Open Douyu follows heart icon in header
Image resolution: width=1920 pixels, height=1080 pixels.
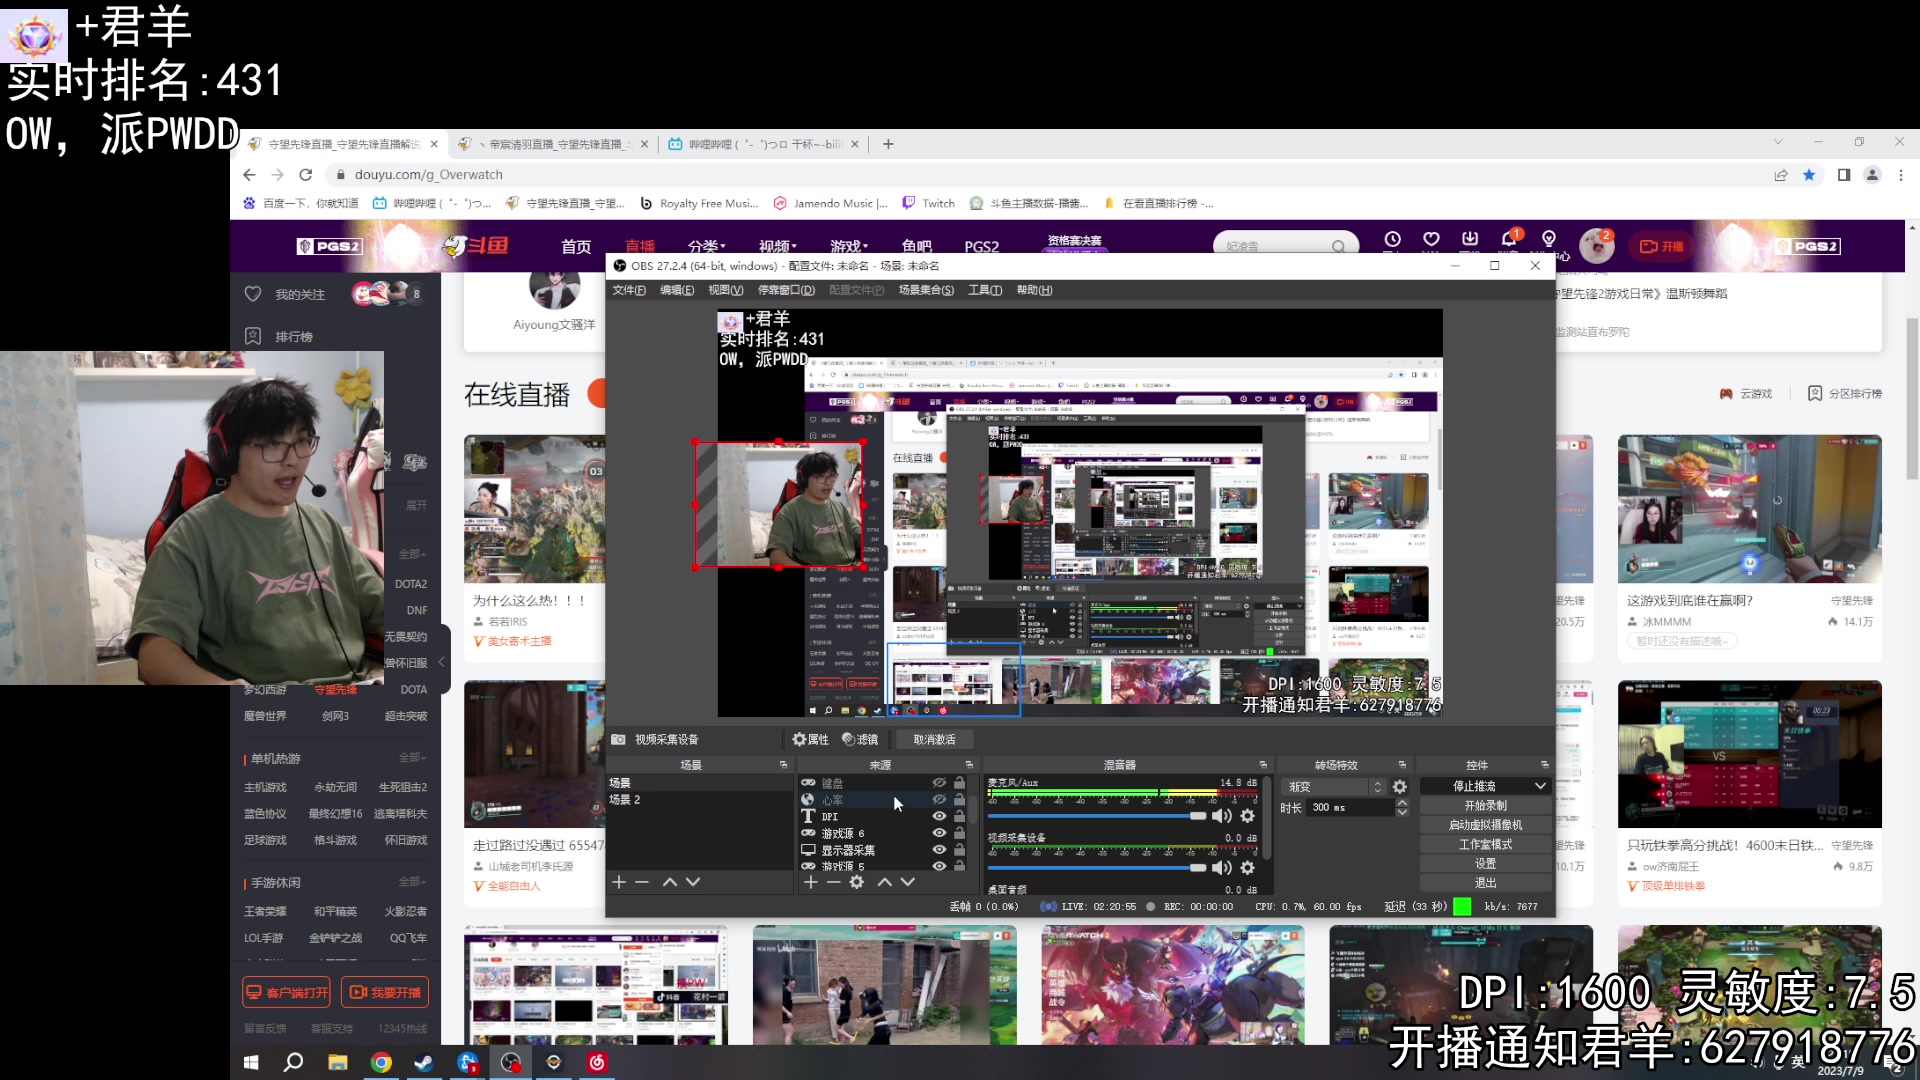(1431, 240)
